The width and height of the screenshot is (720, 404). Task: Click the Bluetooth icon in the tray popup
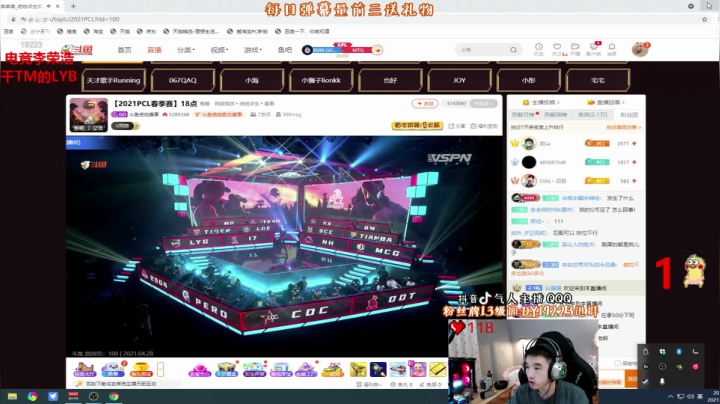click(679, 352)
